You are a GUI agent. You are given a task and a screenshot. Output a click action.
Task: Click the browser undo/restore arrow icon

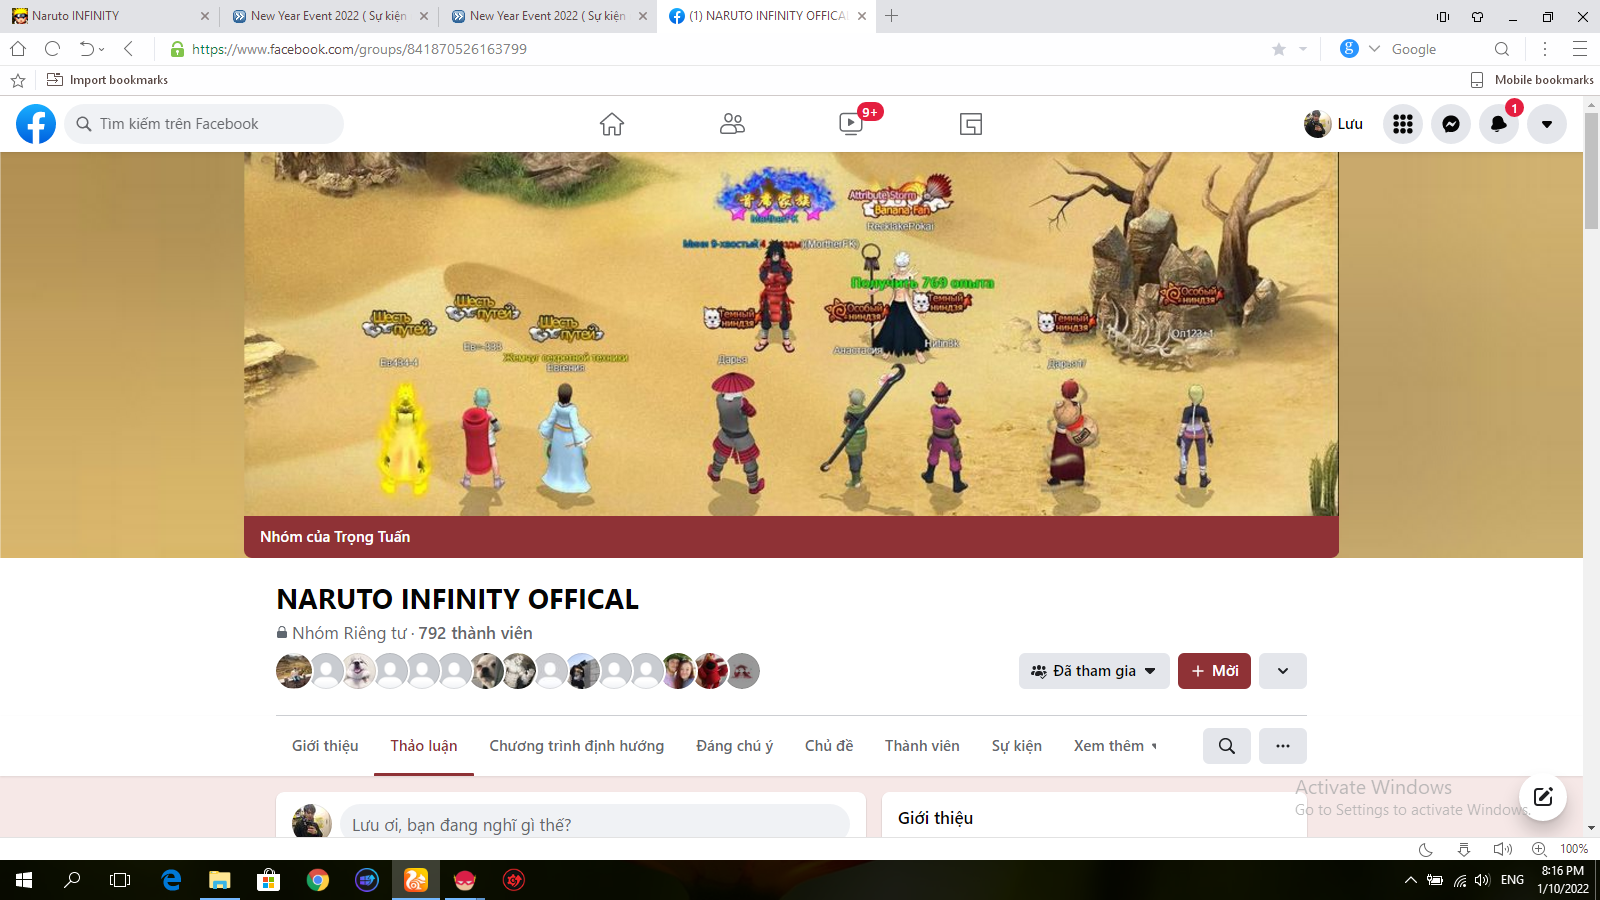88,49
